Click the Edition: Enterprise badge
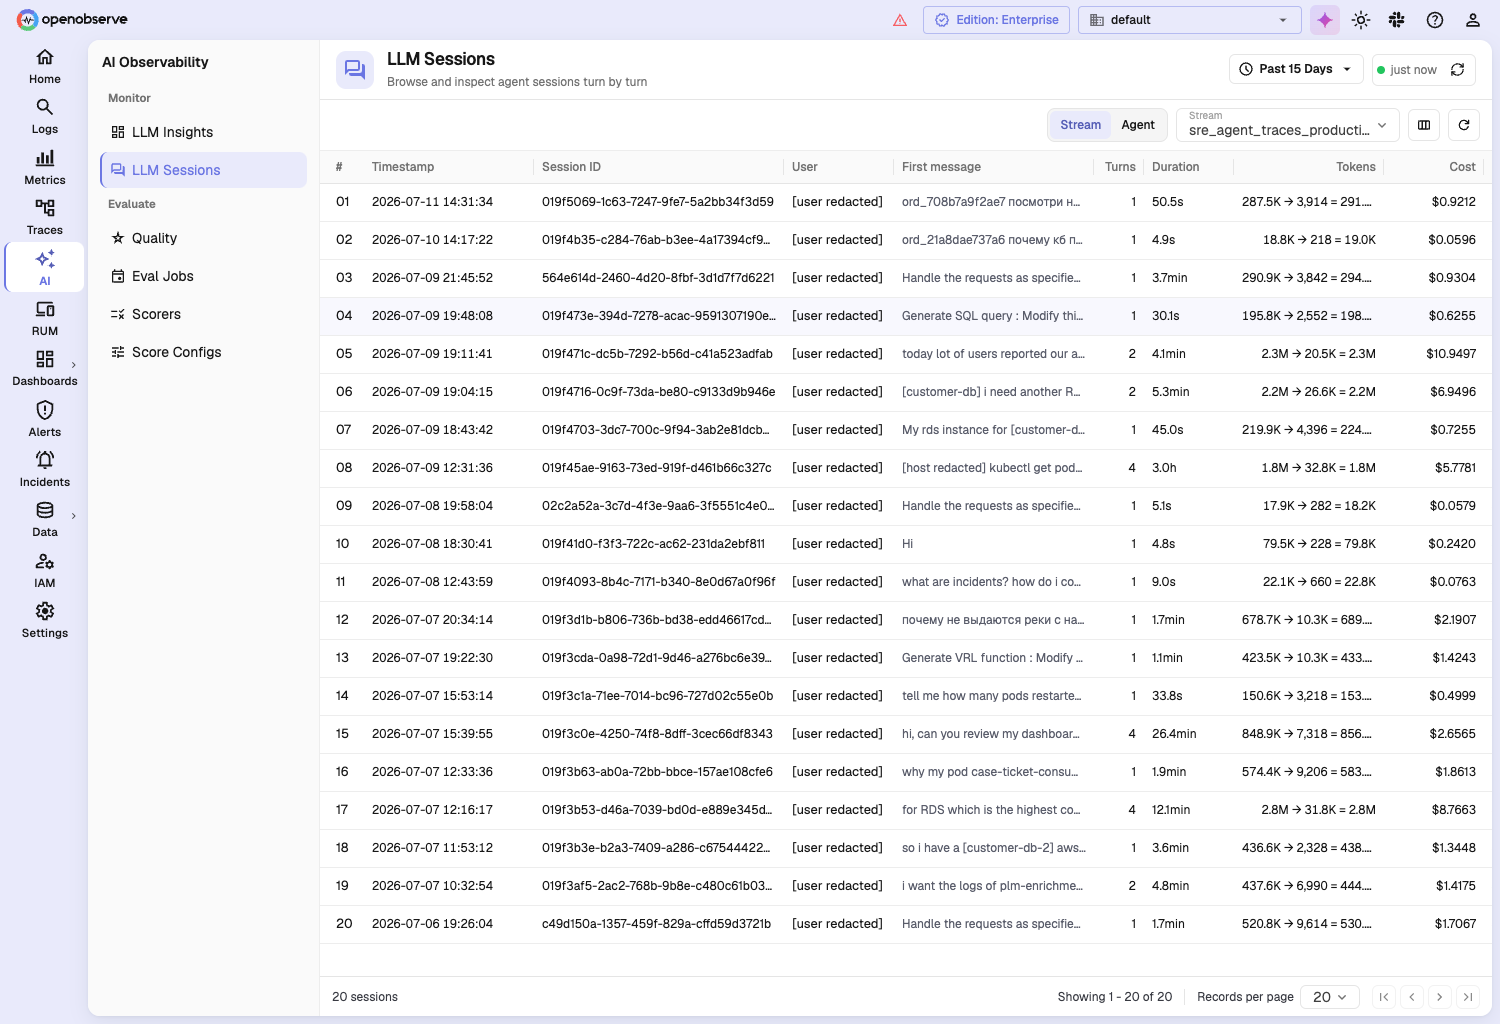This screenshot has width=1500, height=1024. [996, 20]
